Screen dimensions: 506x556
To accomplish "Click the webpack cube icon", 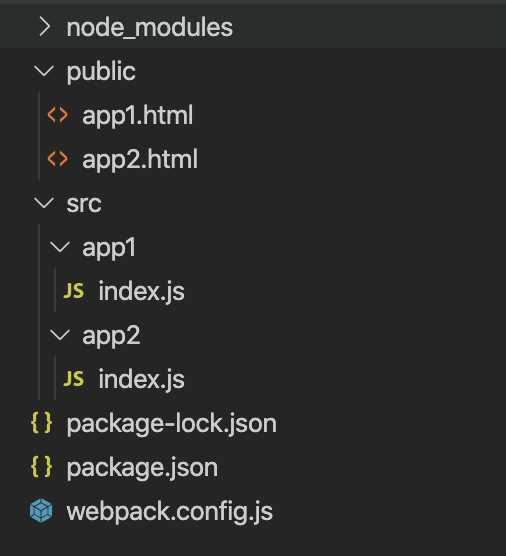I will (41, 511).
